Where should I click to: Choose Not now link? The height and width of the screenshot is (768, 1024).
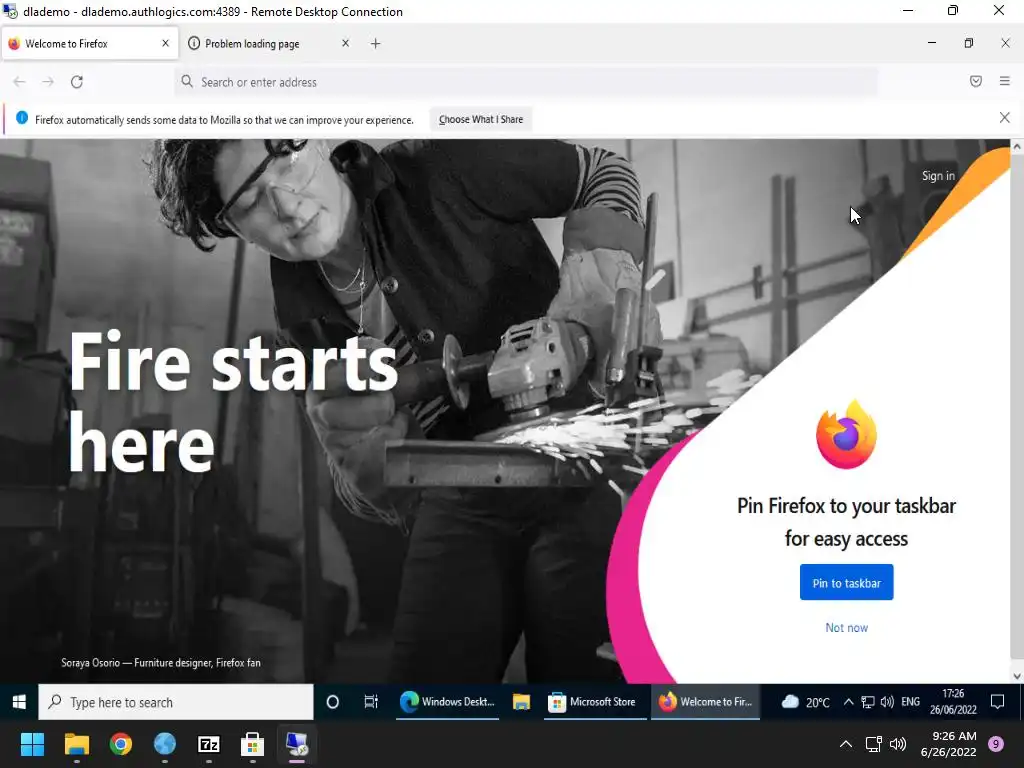(846, 628)
